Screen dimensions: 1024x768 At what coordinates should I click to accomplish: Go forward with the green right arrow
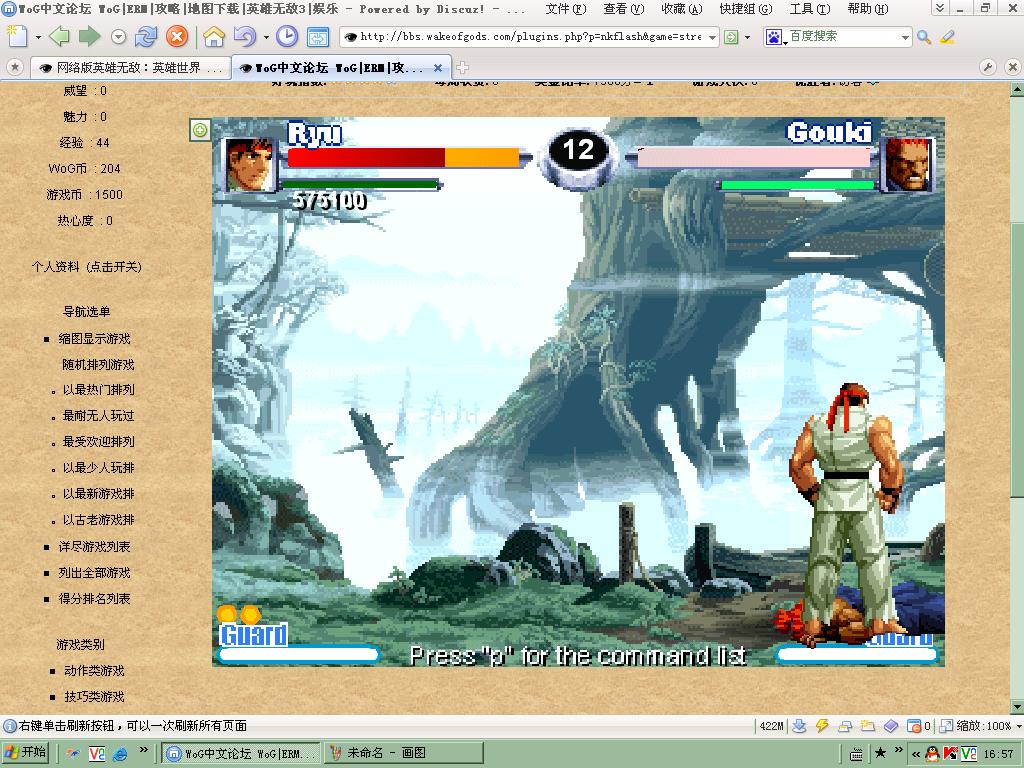[x=89, y=37]
